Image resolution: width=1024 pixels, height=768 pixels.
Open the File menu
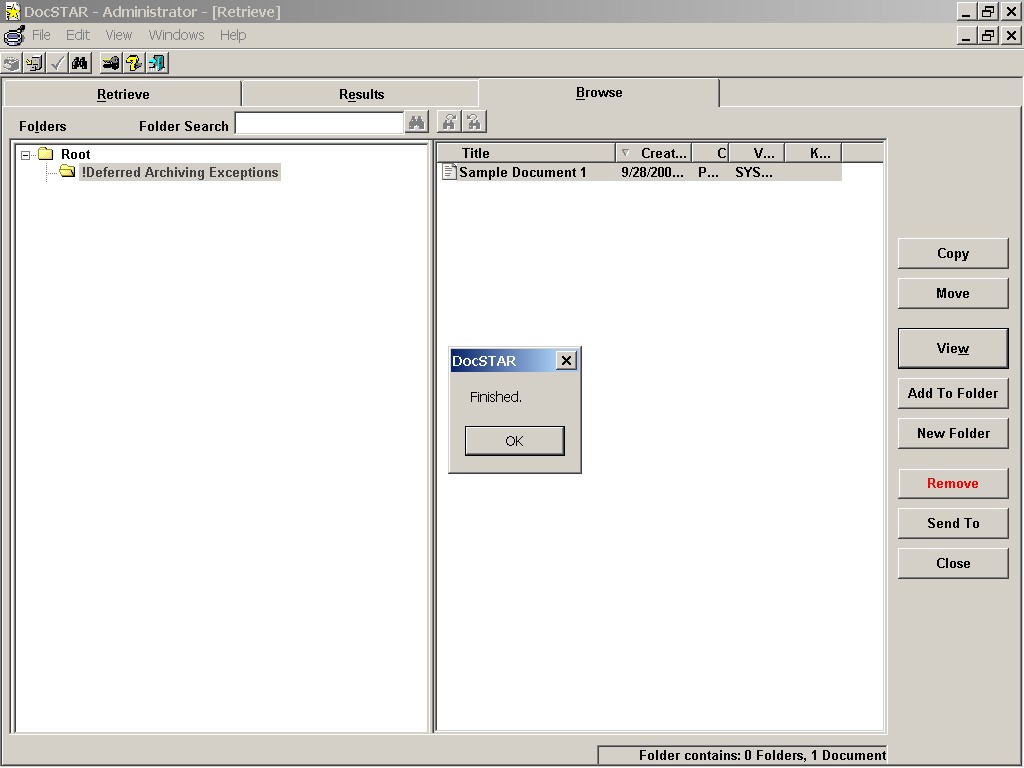[41, 35]
